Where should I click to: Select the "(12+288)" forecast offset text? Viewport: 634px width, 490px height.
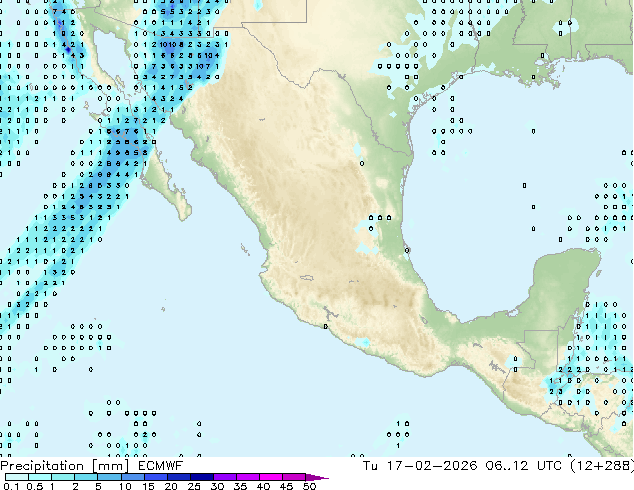(602, 466)
